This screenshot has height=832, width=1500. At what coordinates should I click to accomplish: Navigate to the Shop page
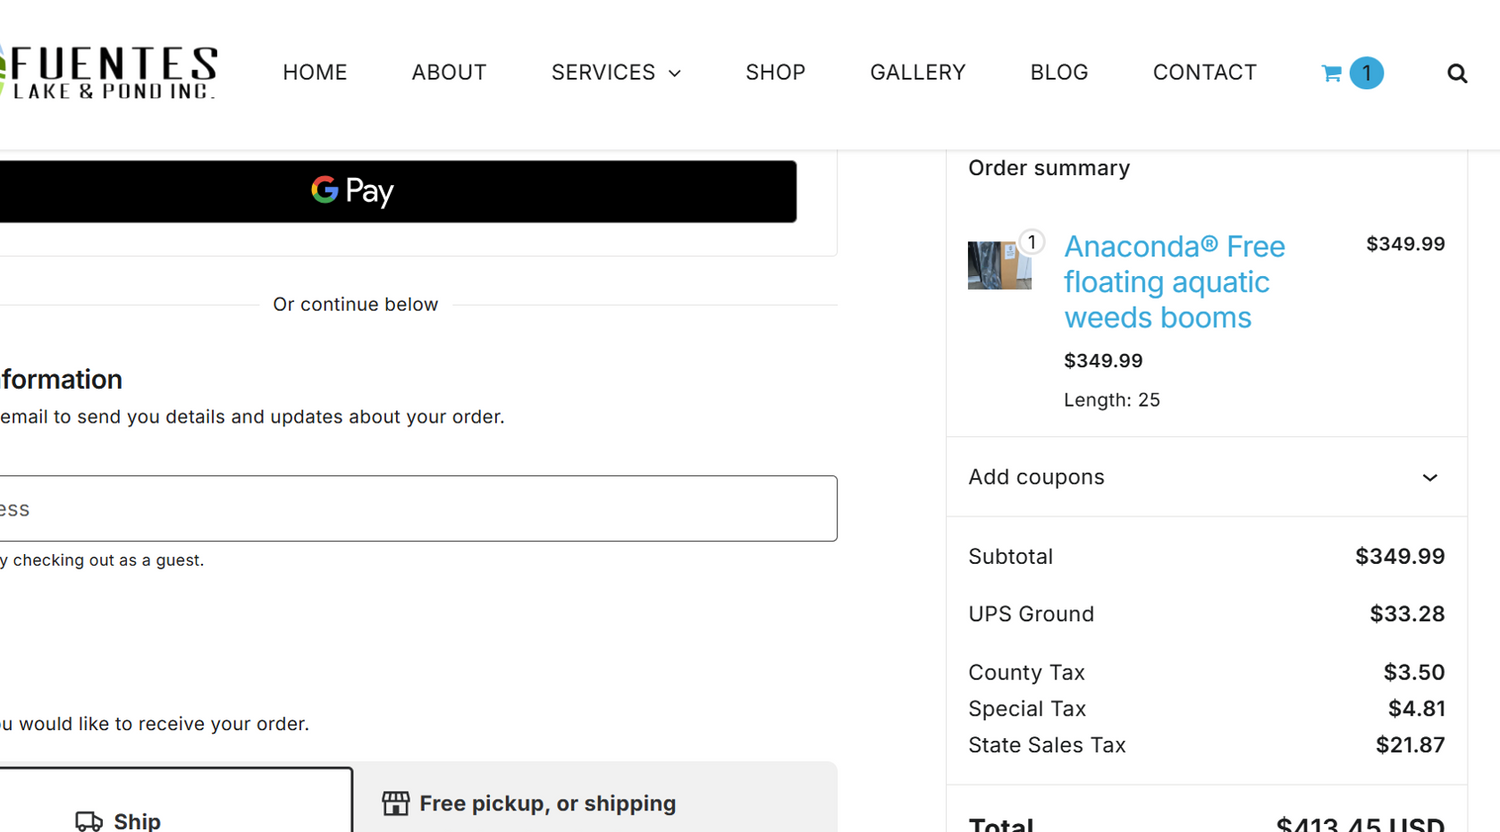(x=775, y=72)
